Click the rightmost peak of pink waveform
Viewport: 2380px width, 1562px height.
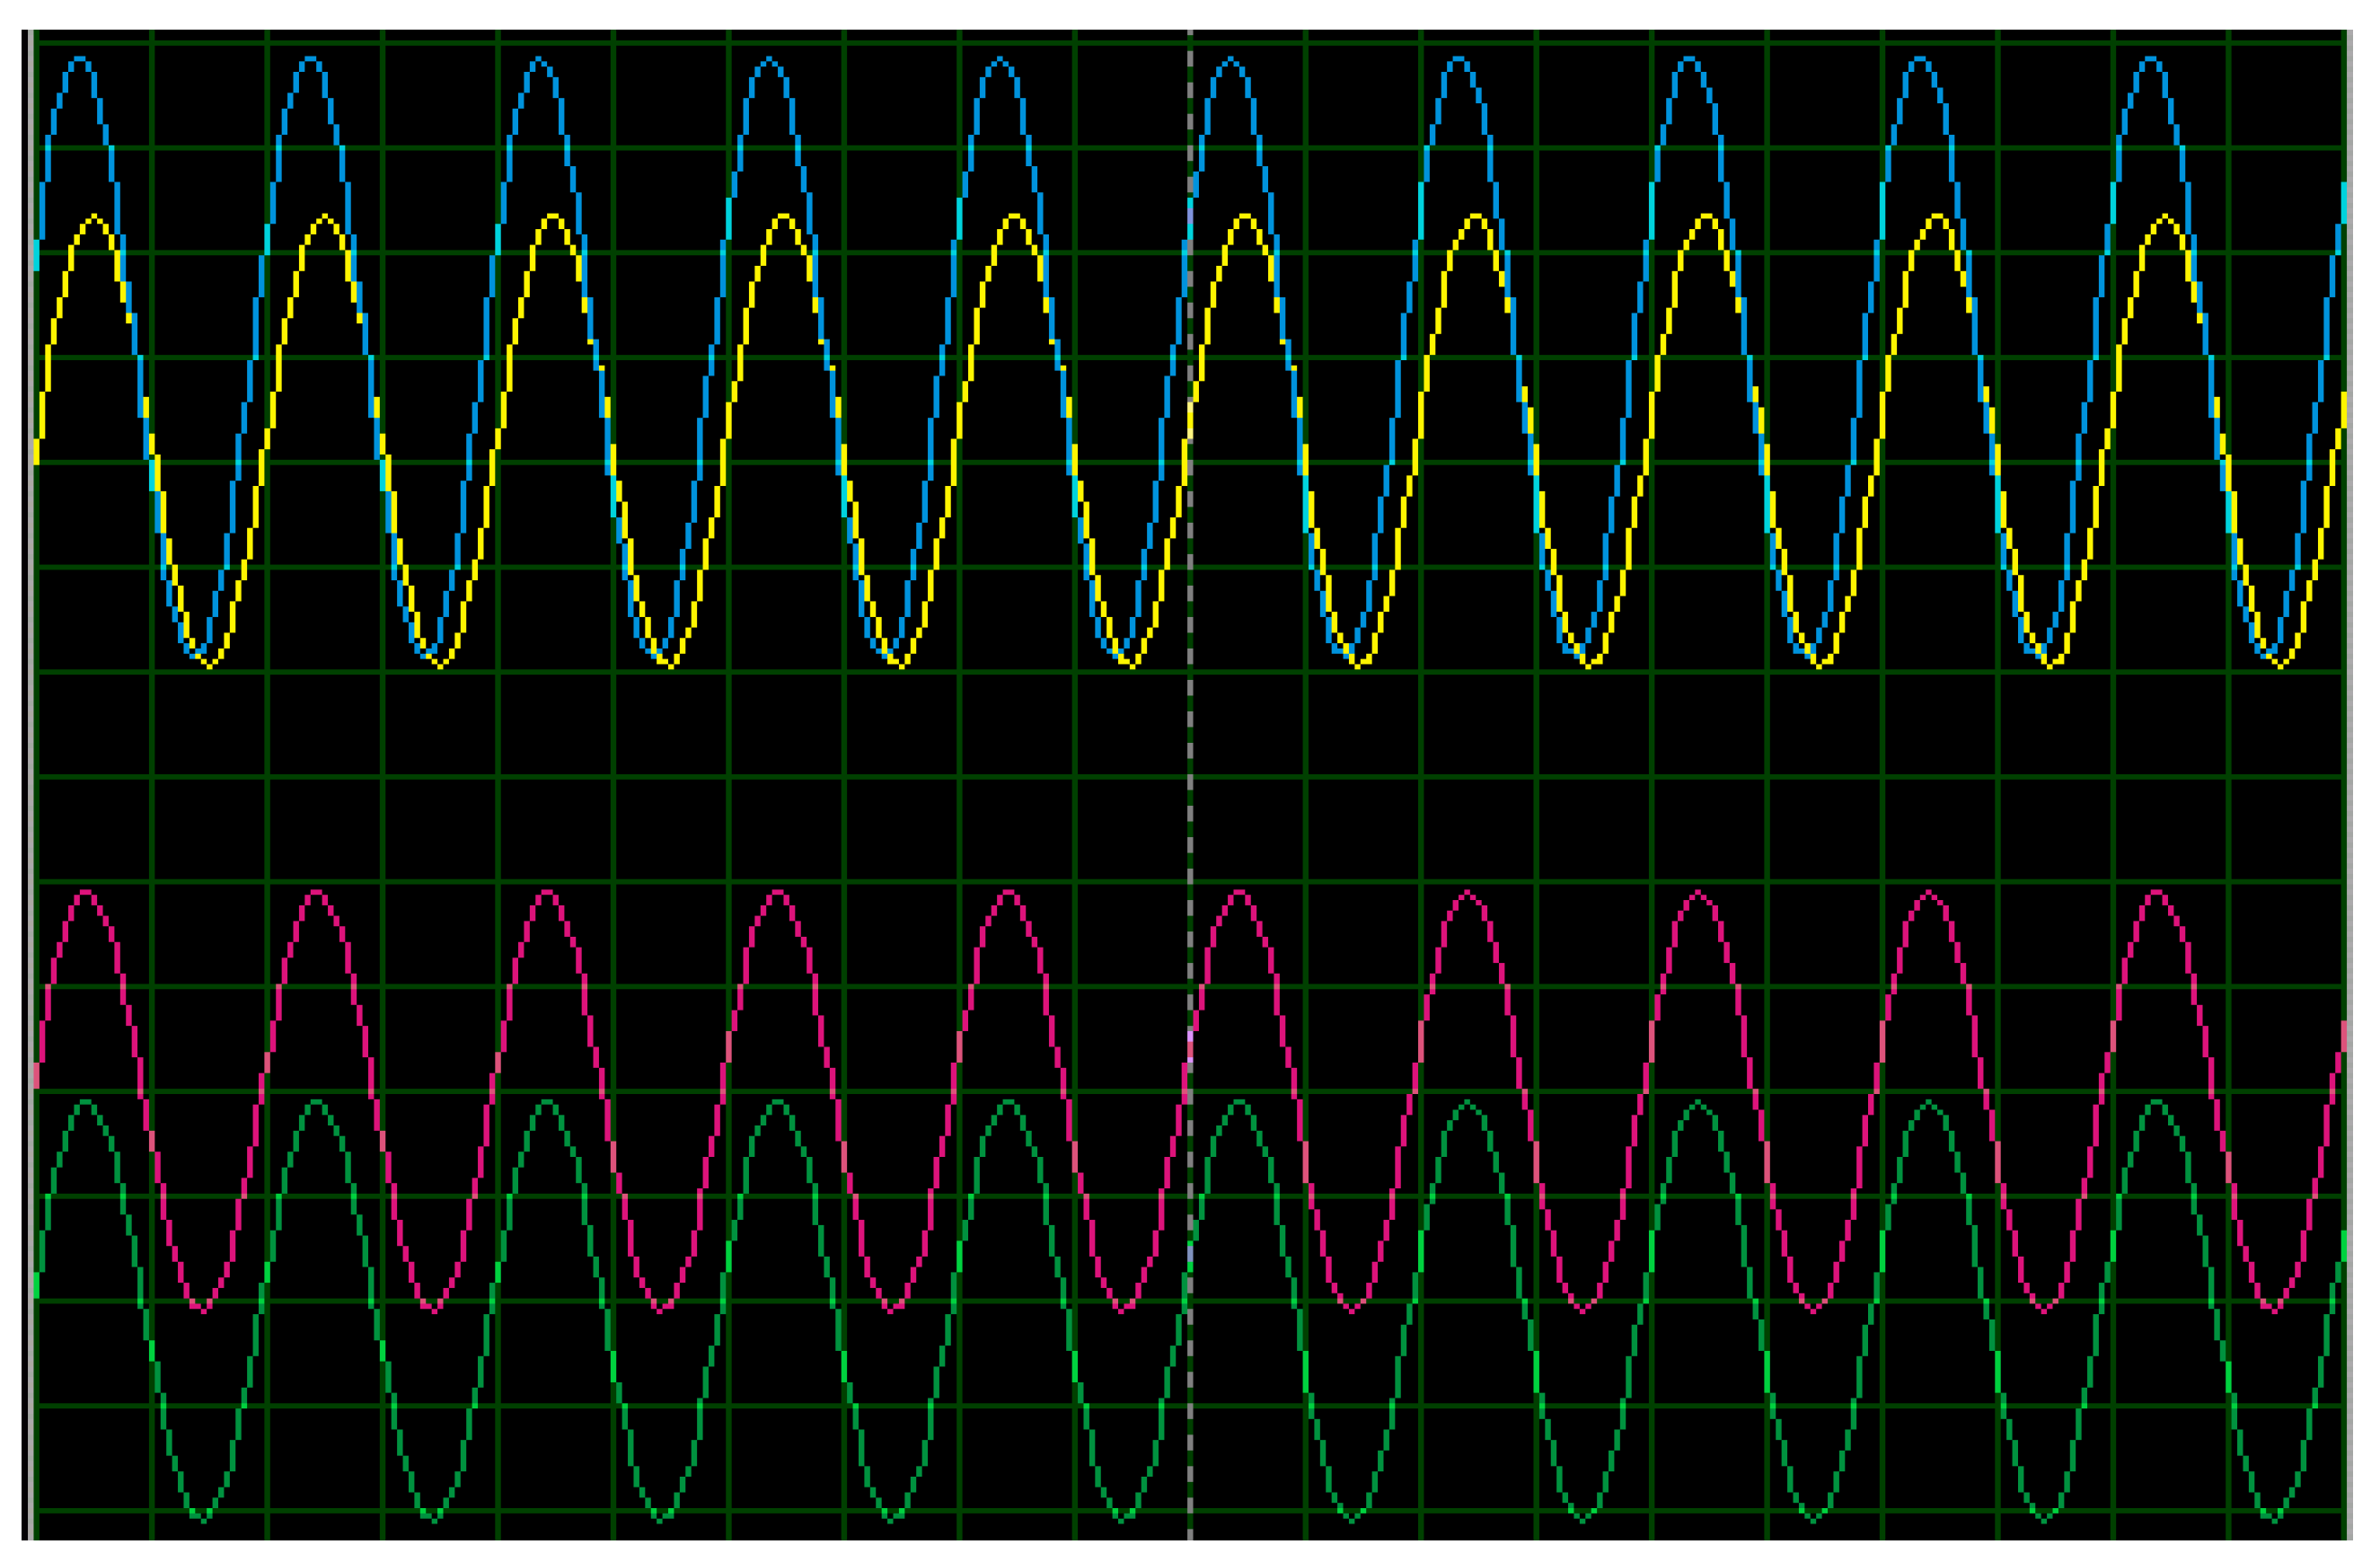pos(2156,891)
